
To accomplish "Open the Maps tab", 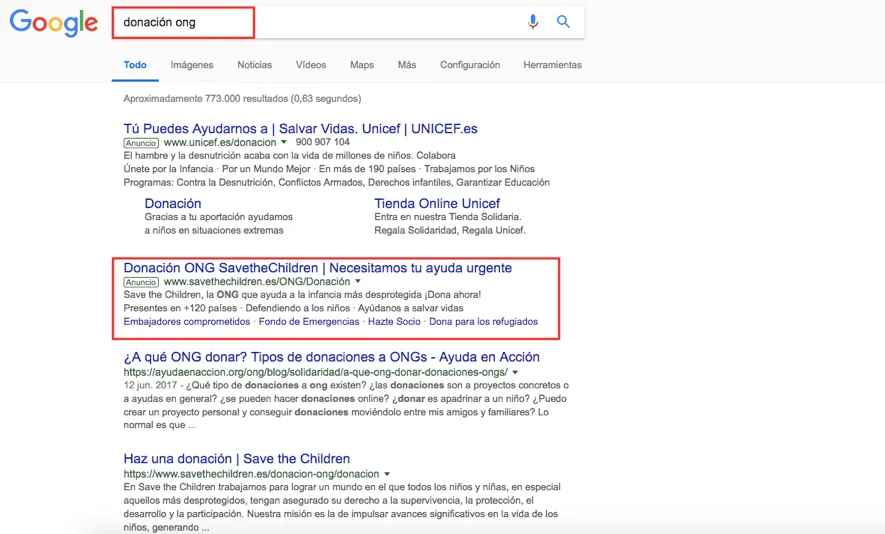I will point(362,65).
